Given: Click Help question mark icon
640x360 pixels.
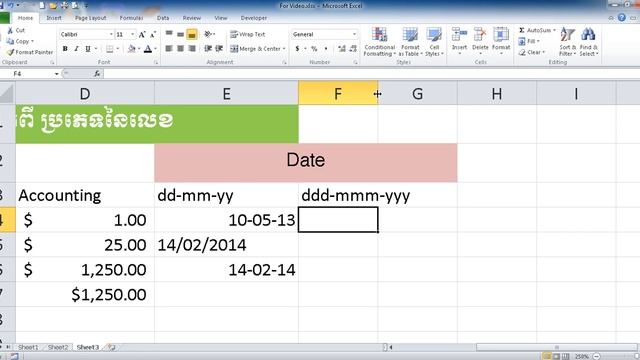Looking at the screenshot, I should tap(622, 17).
